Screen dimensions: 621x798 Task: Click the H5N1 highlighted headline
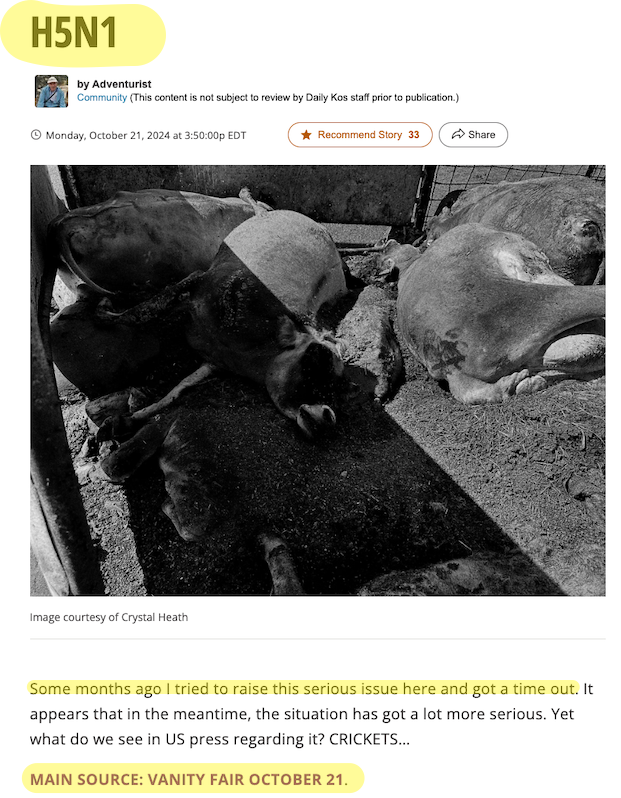pyautogui.click(x=74, y=33)
